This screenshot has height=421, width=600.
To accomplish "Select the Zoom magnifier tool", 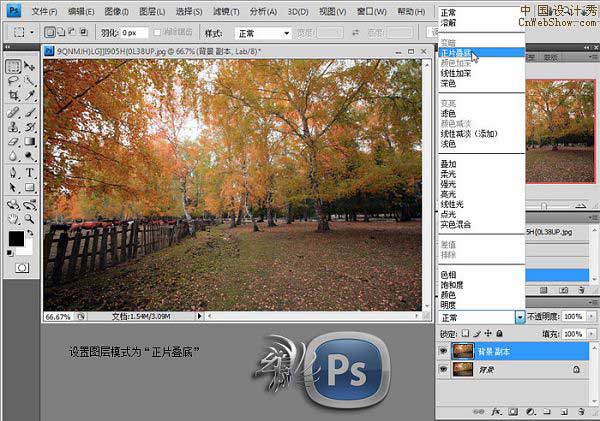I will (x=30, y=217).
